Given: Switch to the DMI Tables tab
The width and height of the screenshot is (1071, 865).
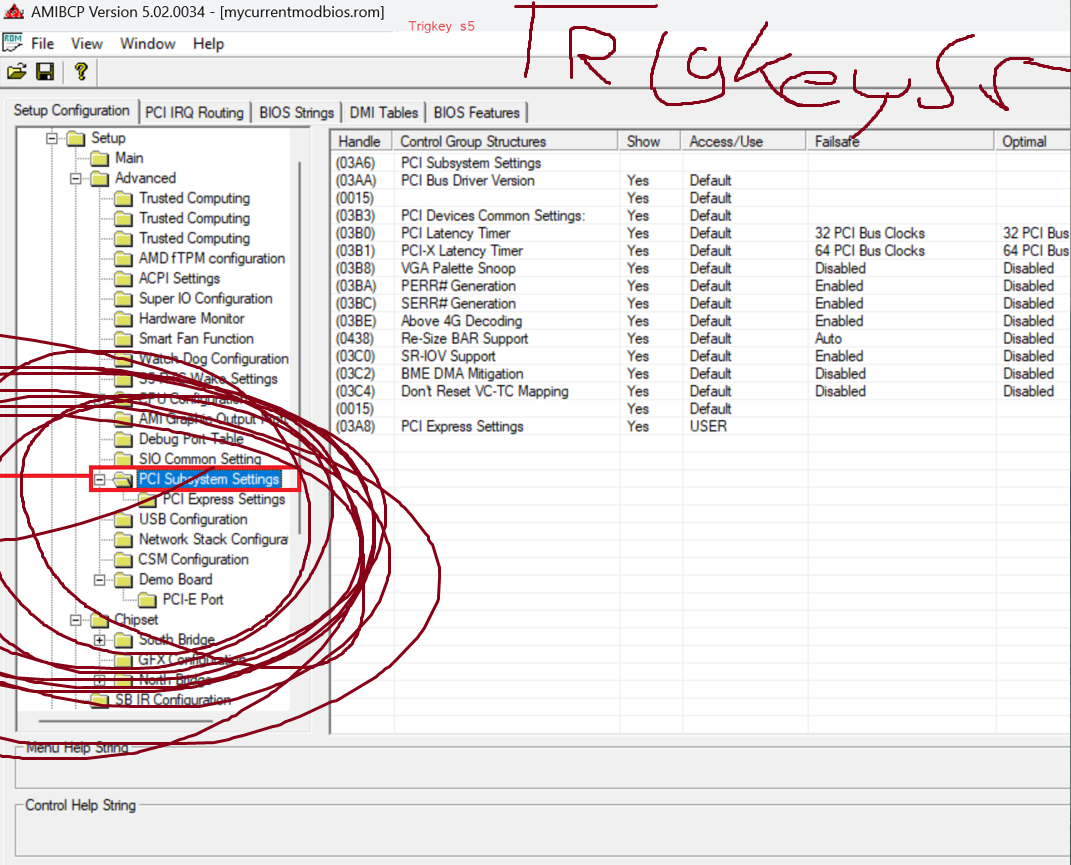Looking at the screenshot, I should point(383,113).
